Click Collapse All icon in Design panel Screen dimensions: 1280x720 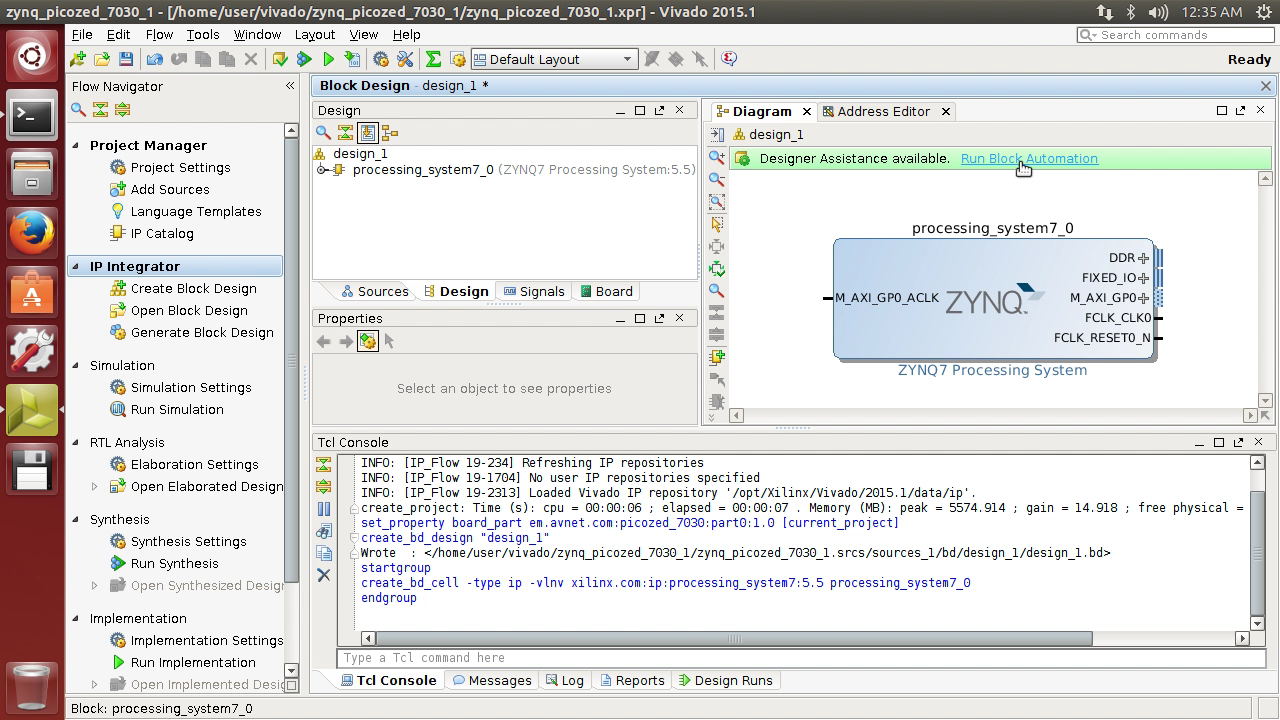[345, 132]
